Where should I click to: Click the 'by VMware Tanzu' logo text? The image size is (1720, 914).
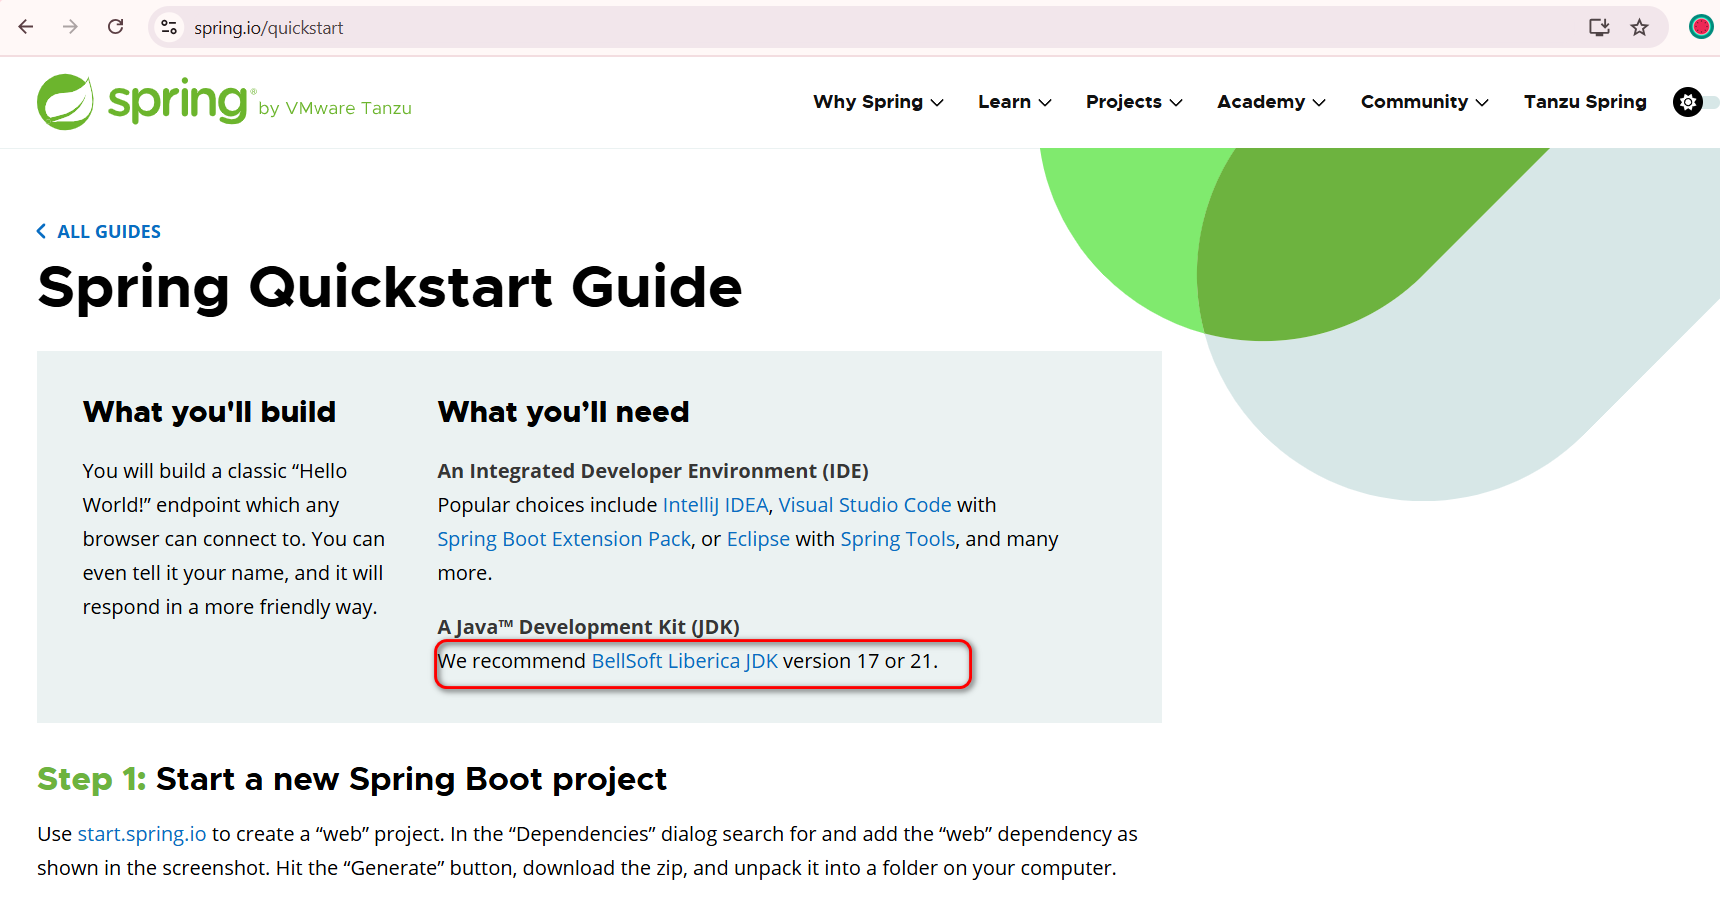pos(335,108)
